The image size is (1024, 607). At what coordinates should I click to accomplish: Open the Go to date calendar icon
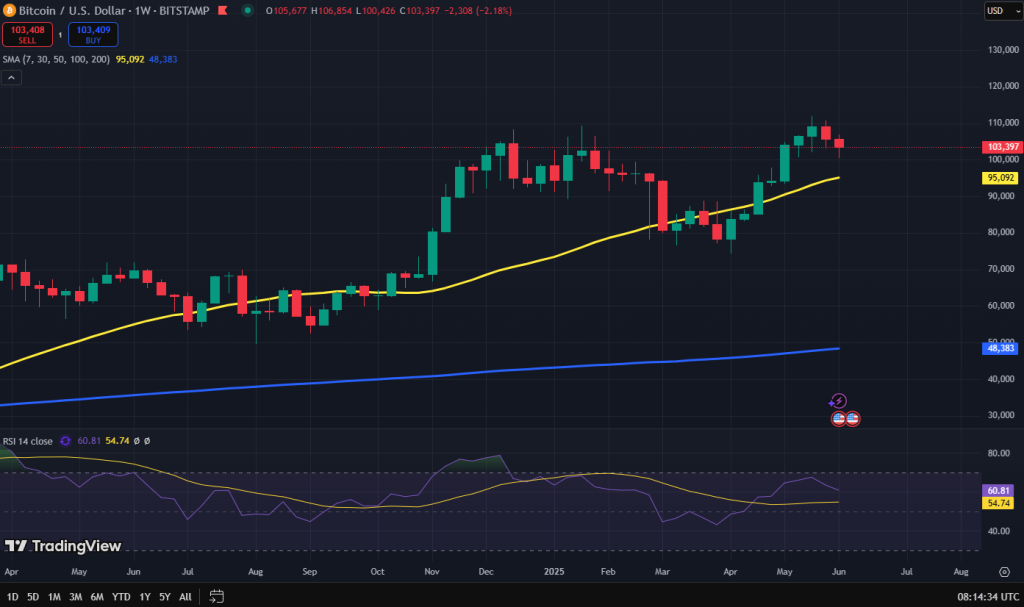[217, 597]
